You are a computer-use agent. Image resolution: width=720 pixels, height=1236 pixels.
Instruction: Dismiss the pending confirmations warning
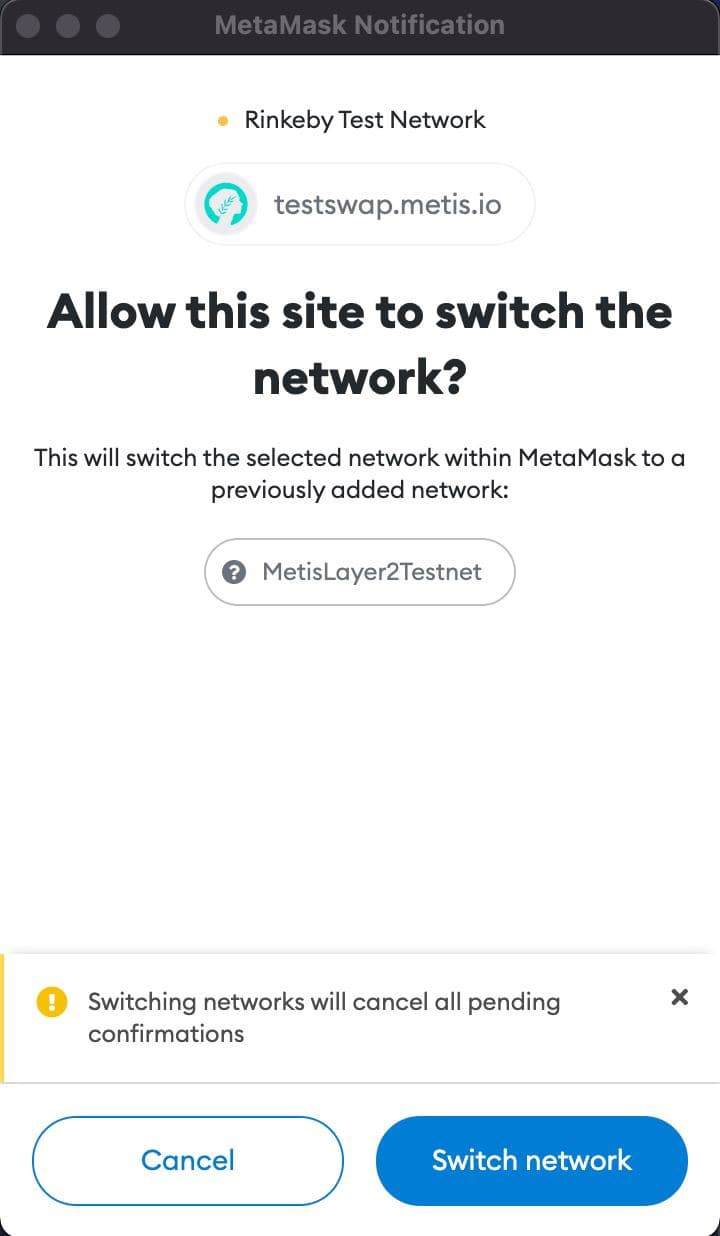(x=679, y=996)
